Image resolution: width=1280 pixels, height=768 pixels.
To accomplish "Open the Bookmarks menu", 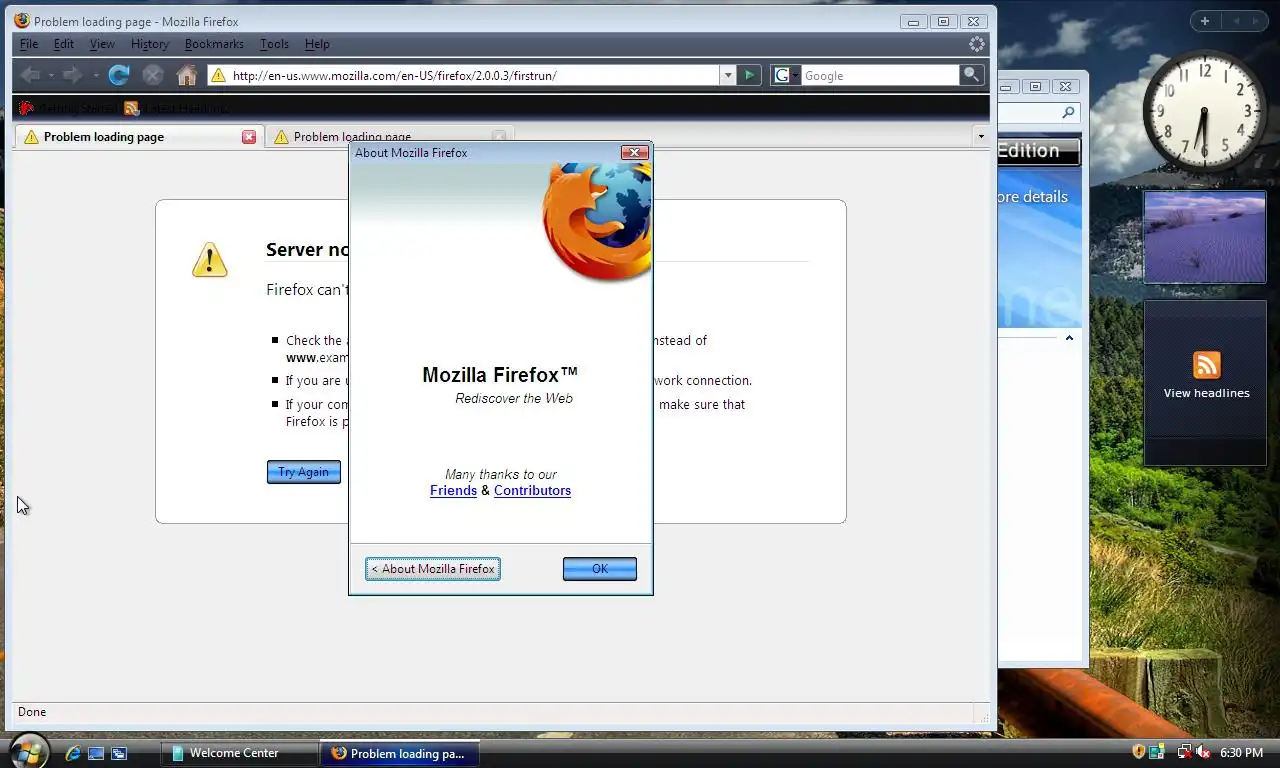I will tap(214, 44).
